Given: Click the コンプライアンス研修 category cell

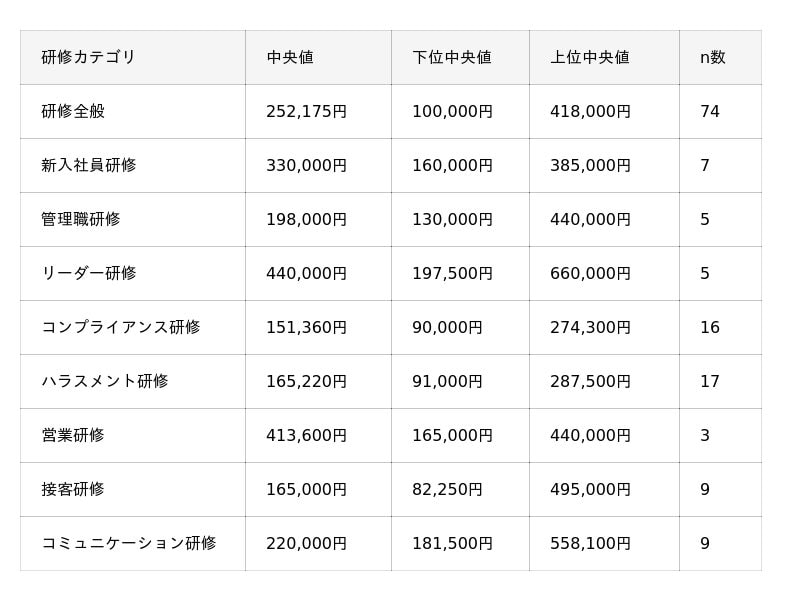Looking at the screenshot, I should coord(121,328).
